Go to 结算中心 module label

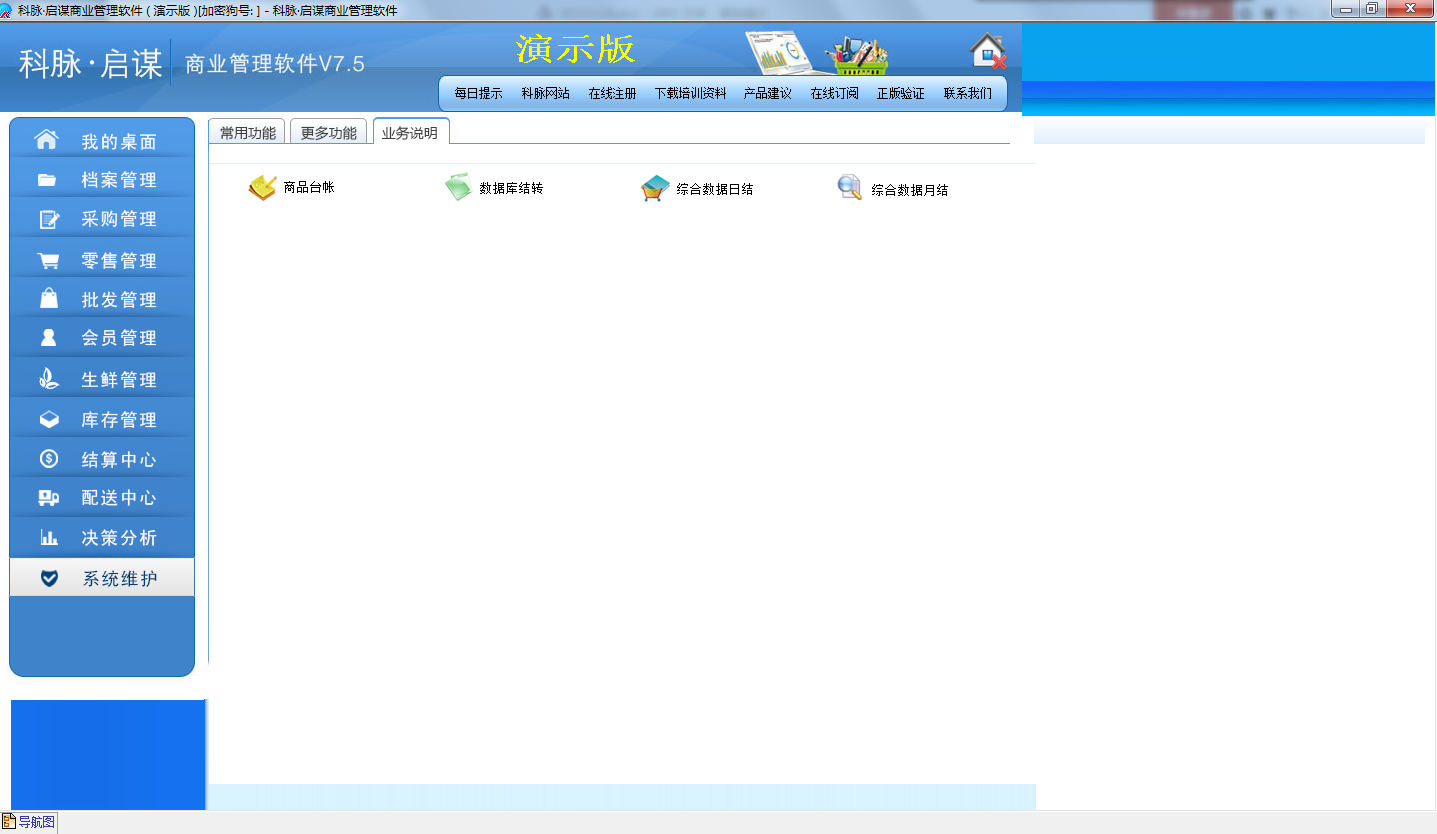coord(119,460)
